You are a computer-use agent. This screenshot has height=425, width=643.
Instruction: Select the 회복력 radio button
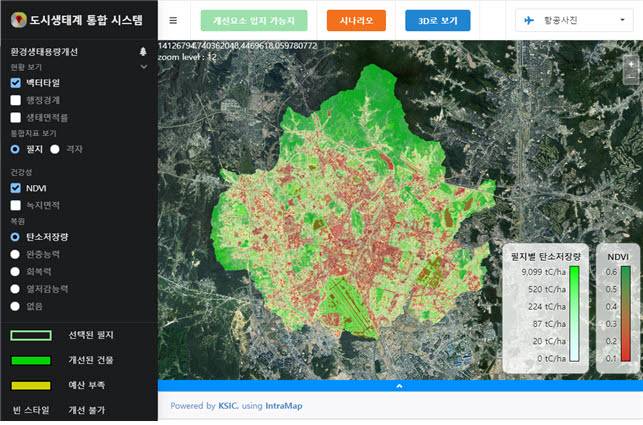pyautogui.click(x=16, y=271)
